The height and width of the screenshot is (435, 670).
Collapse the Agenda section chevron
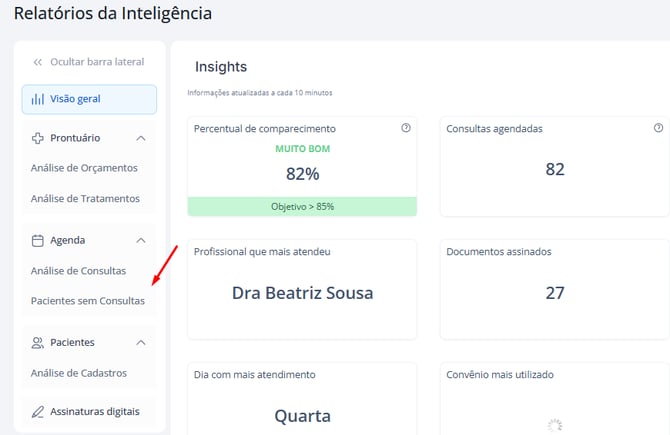[141, 240]
